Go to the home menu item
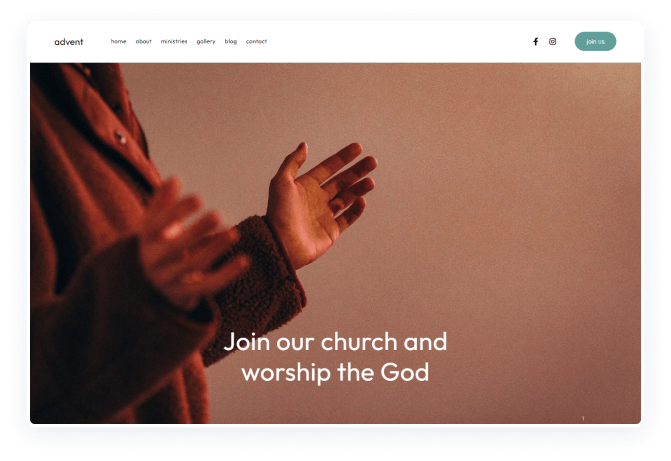 click(118, 42)
